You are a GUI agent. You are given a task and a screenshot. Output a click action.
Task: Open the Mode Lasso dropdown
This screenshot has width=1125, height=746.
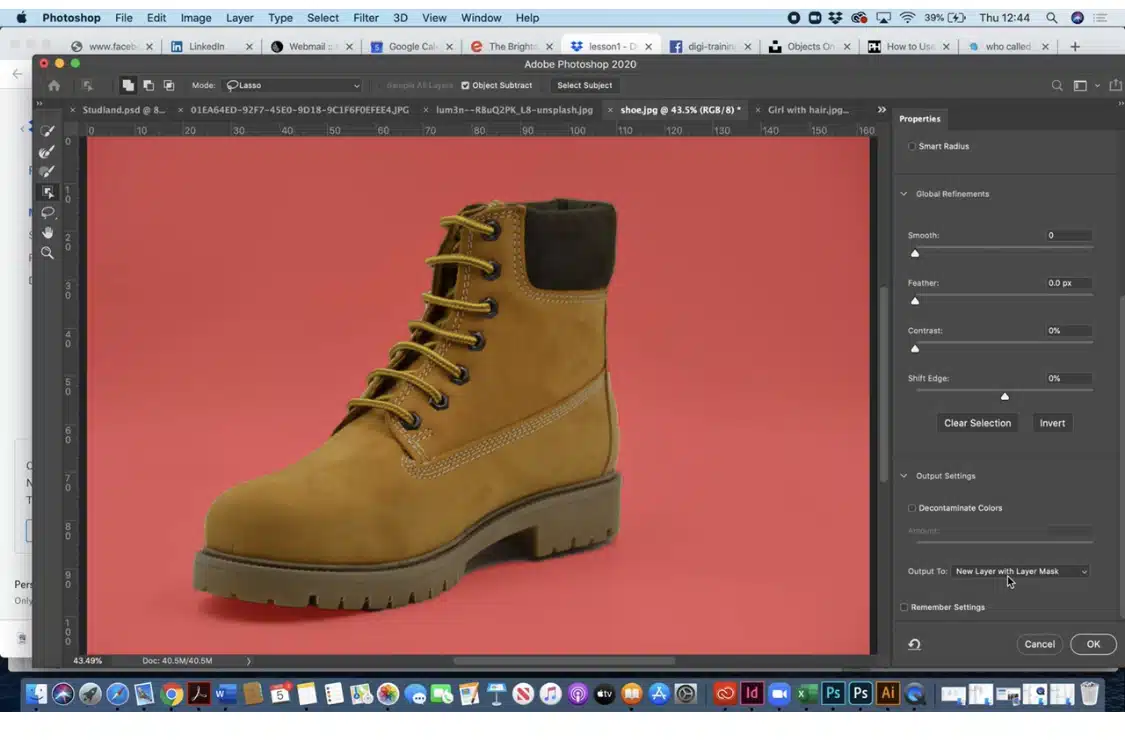[291, 86]
